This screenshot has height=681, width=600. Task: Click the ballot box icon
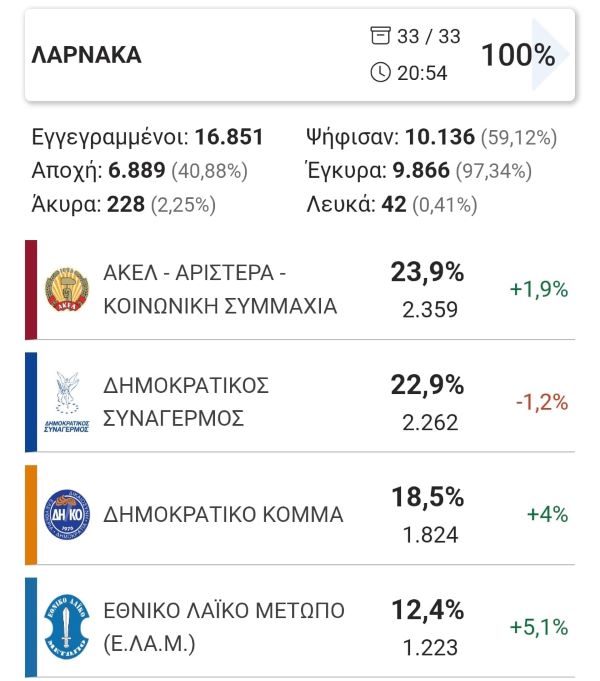coord(380,36)
